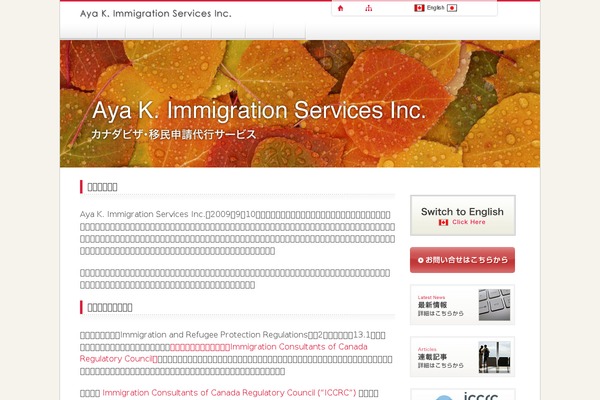600x400 pixels.
Task: Click the small flag inside Switch to English
Action: pos(443,223)
